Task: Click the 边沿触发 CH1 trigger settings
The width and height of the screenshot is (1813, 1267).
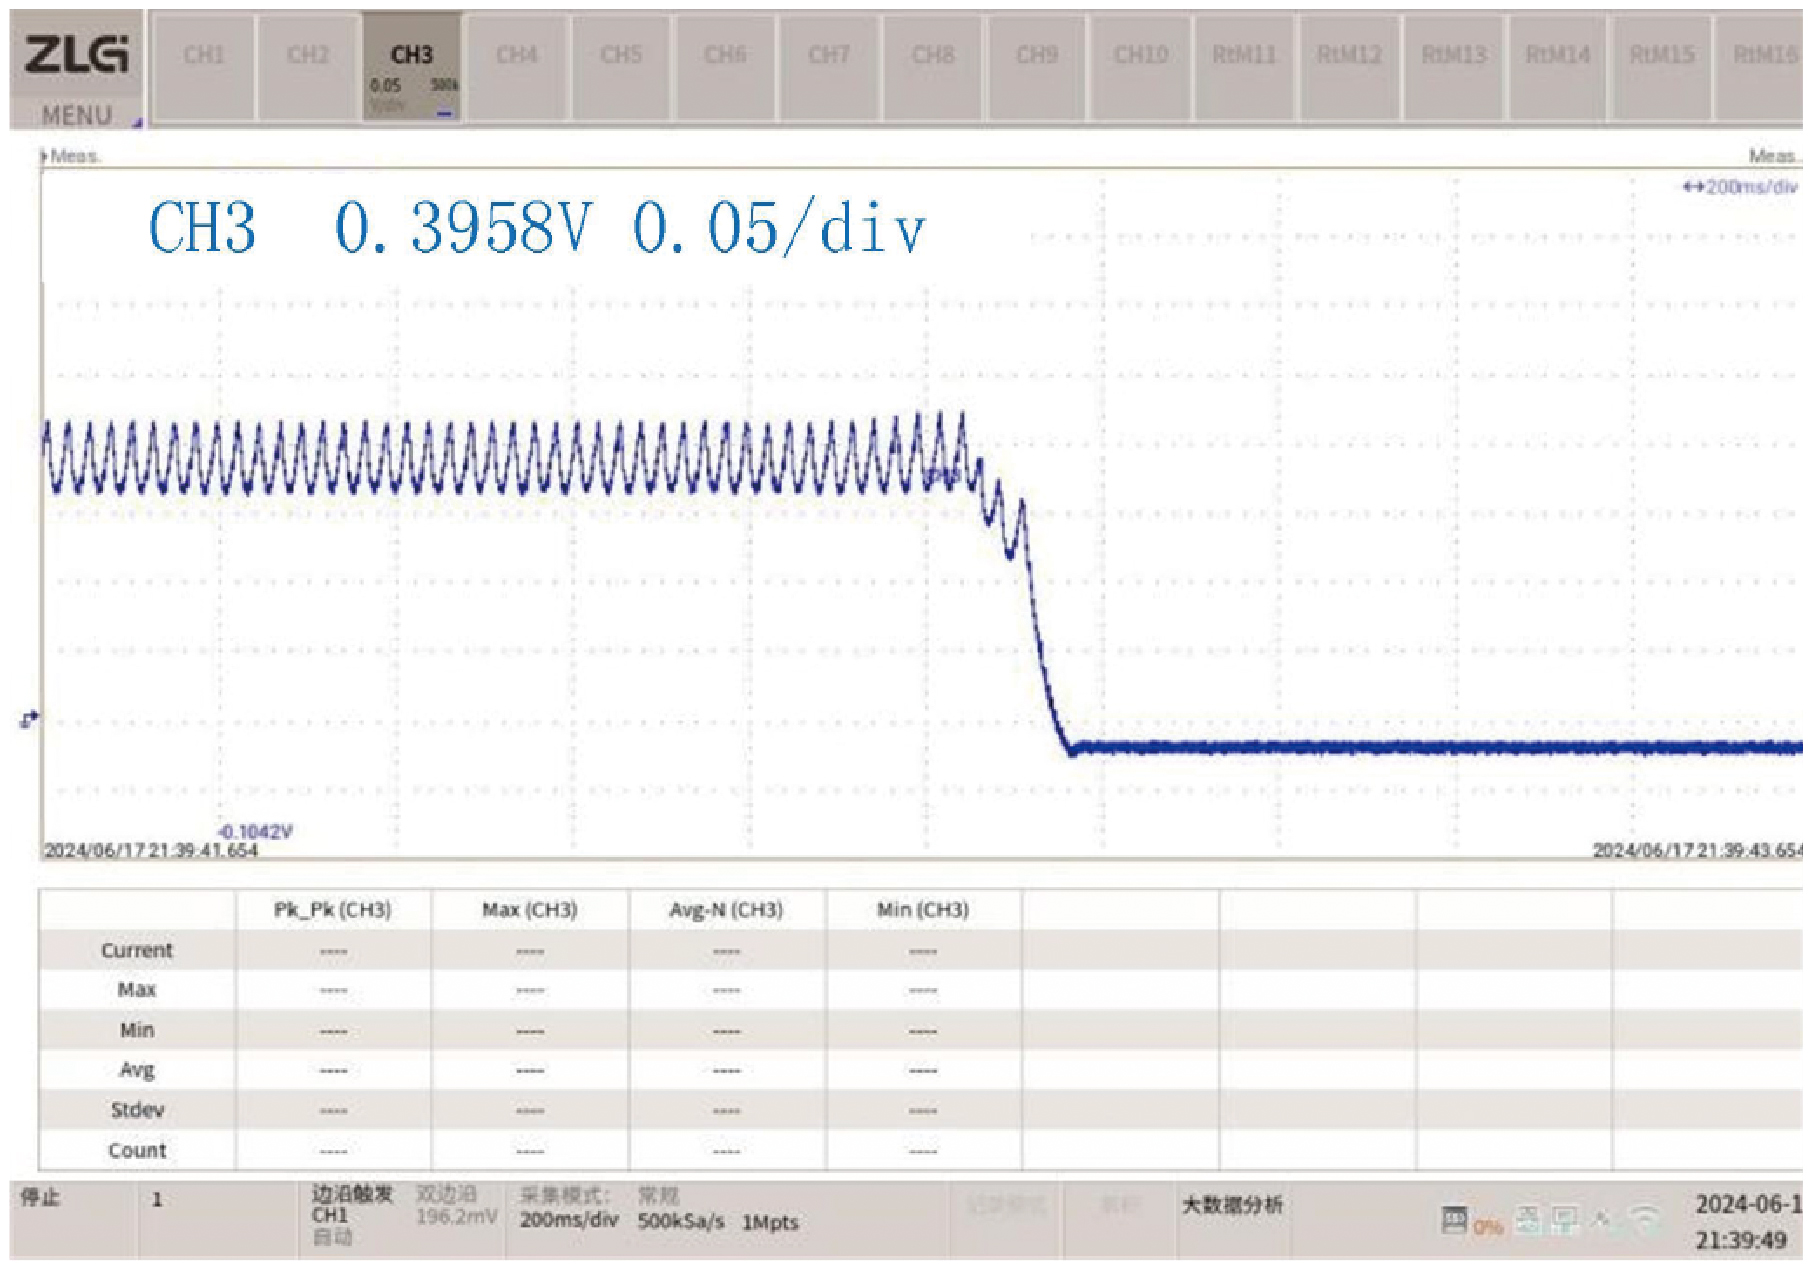Action: pos(351,1205)
